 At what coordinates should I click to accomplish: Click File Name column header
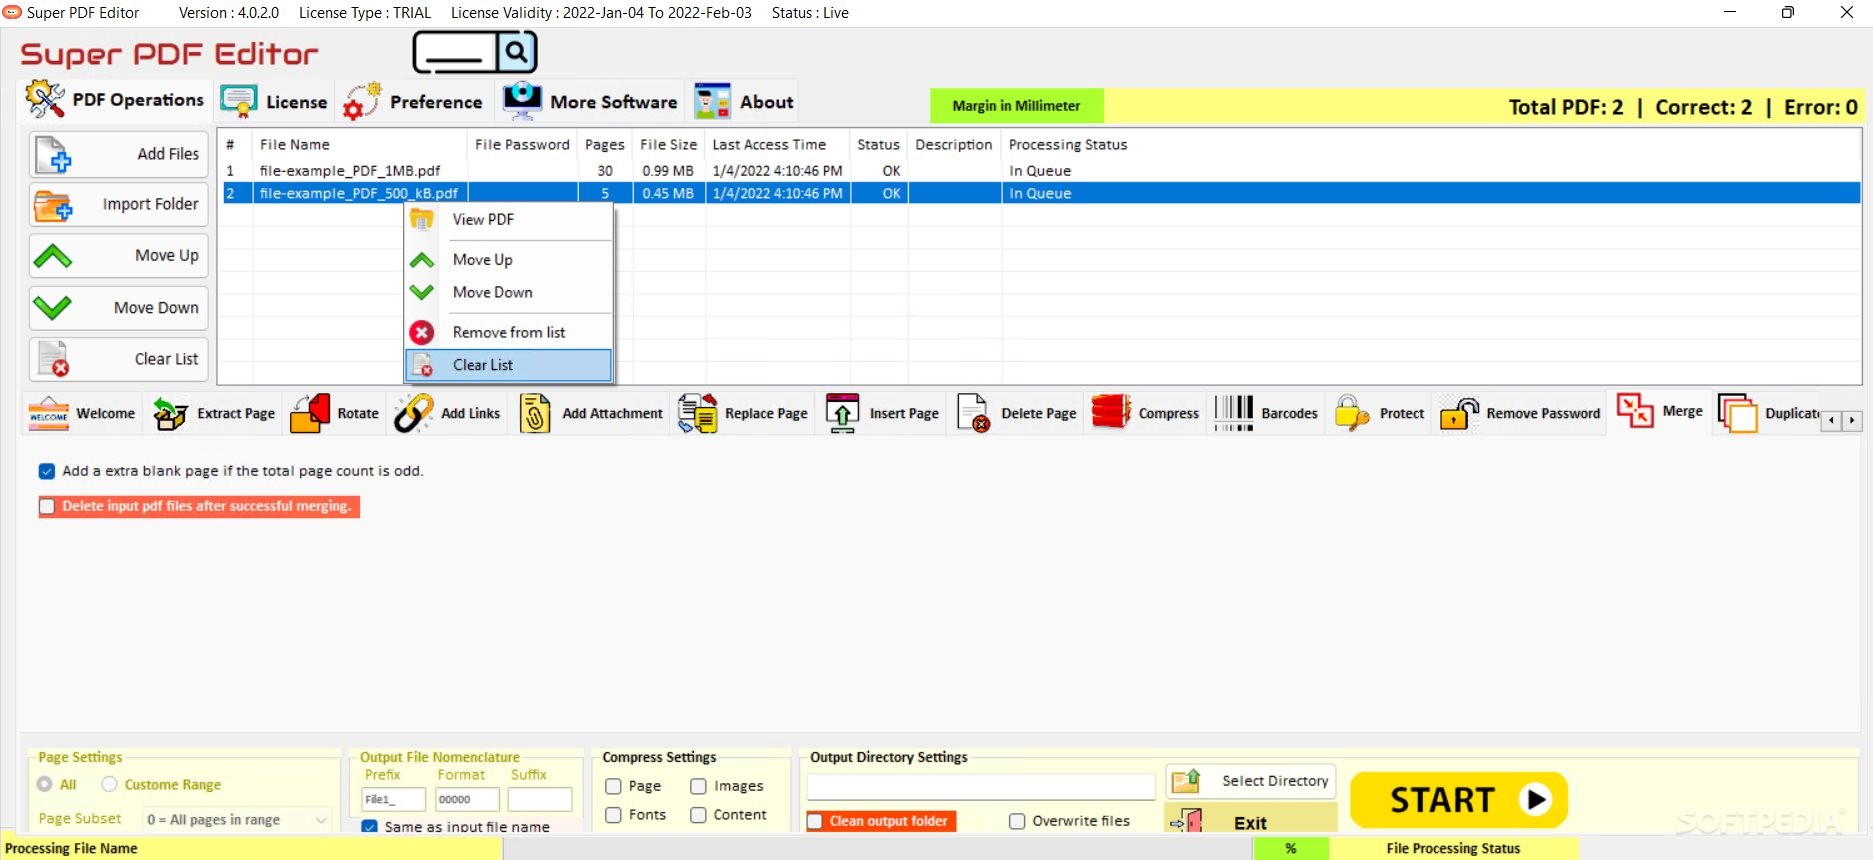click(360, 145)
